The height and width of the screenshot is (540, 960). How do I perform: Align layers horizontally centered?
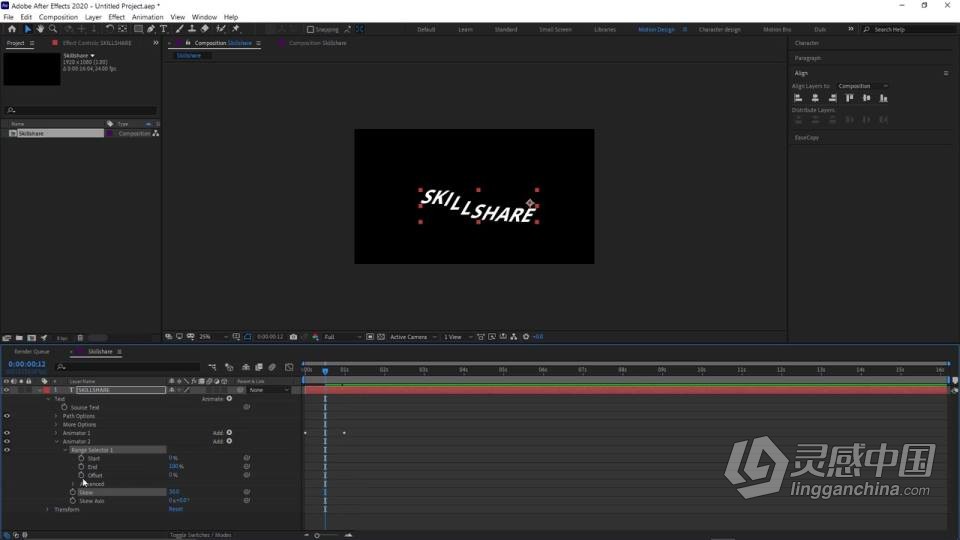click(815, 98)
